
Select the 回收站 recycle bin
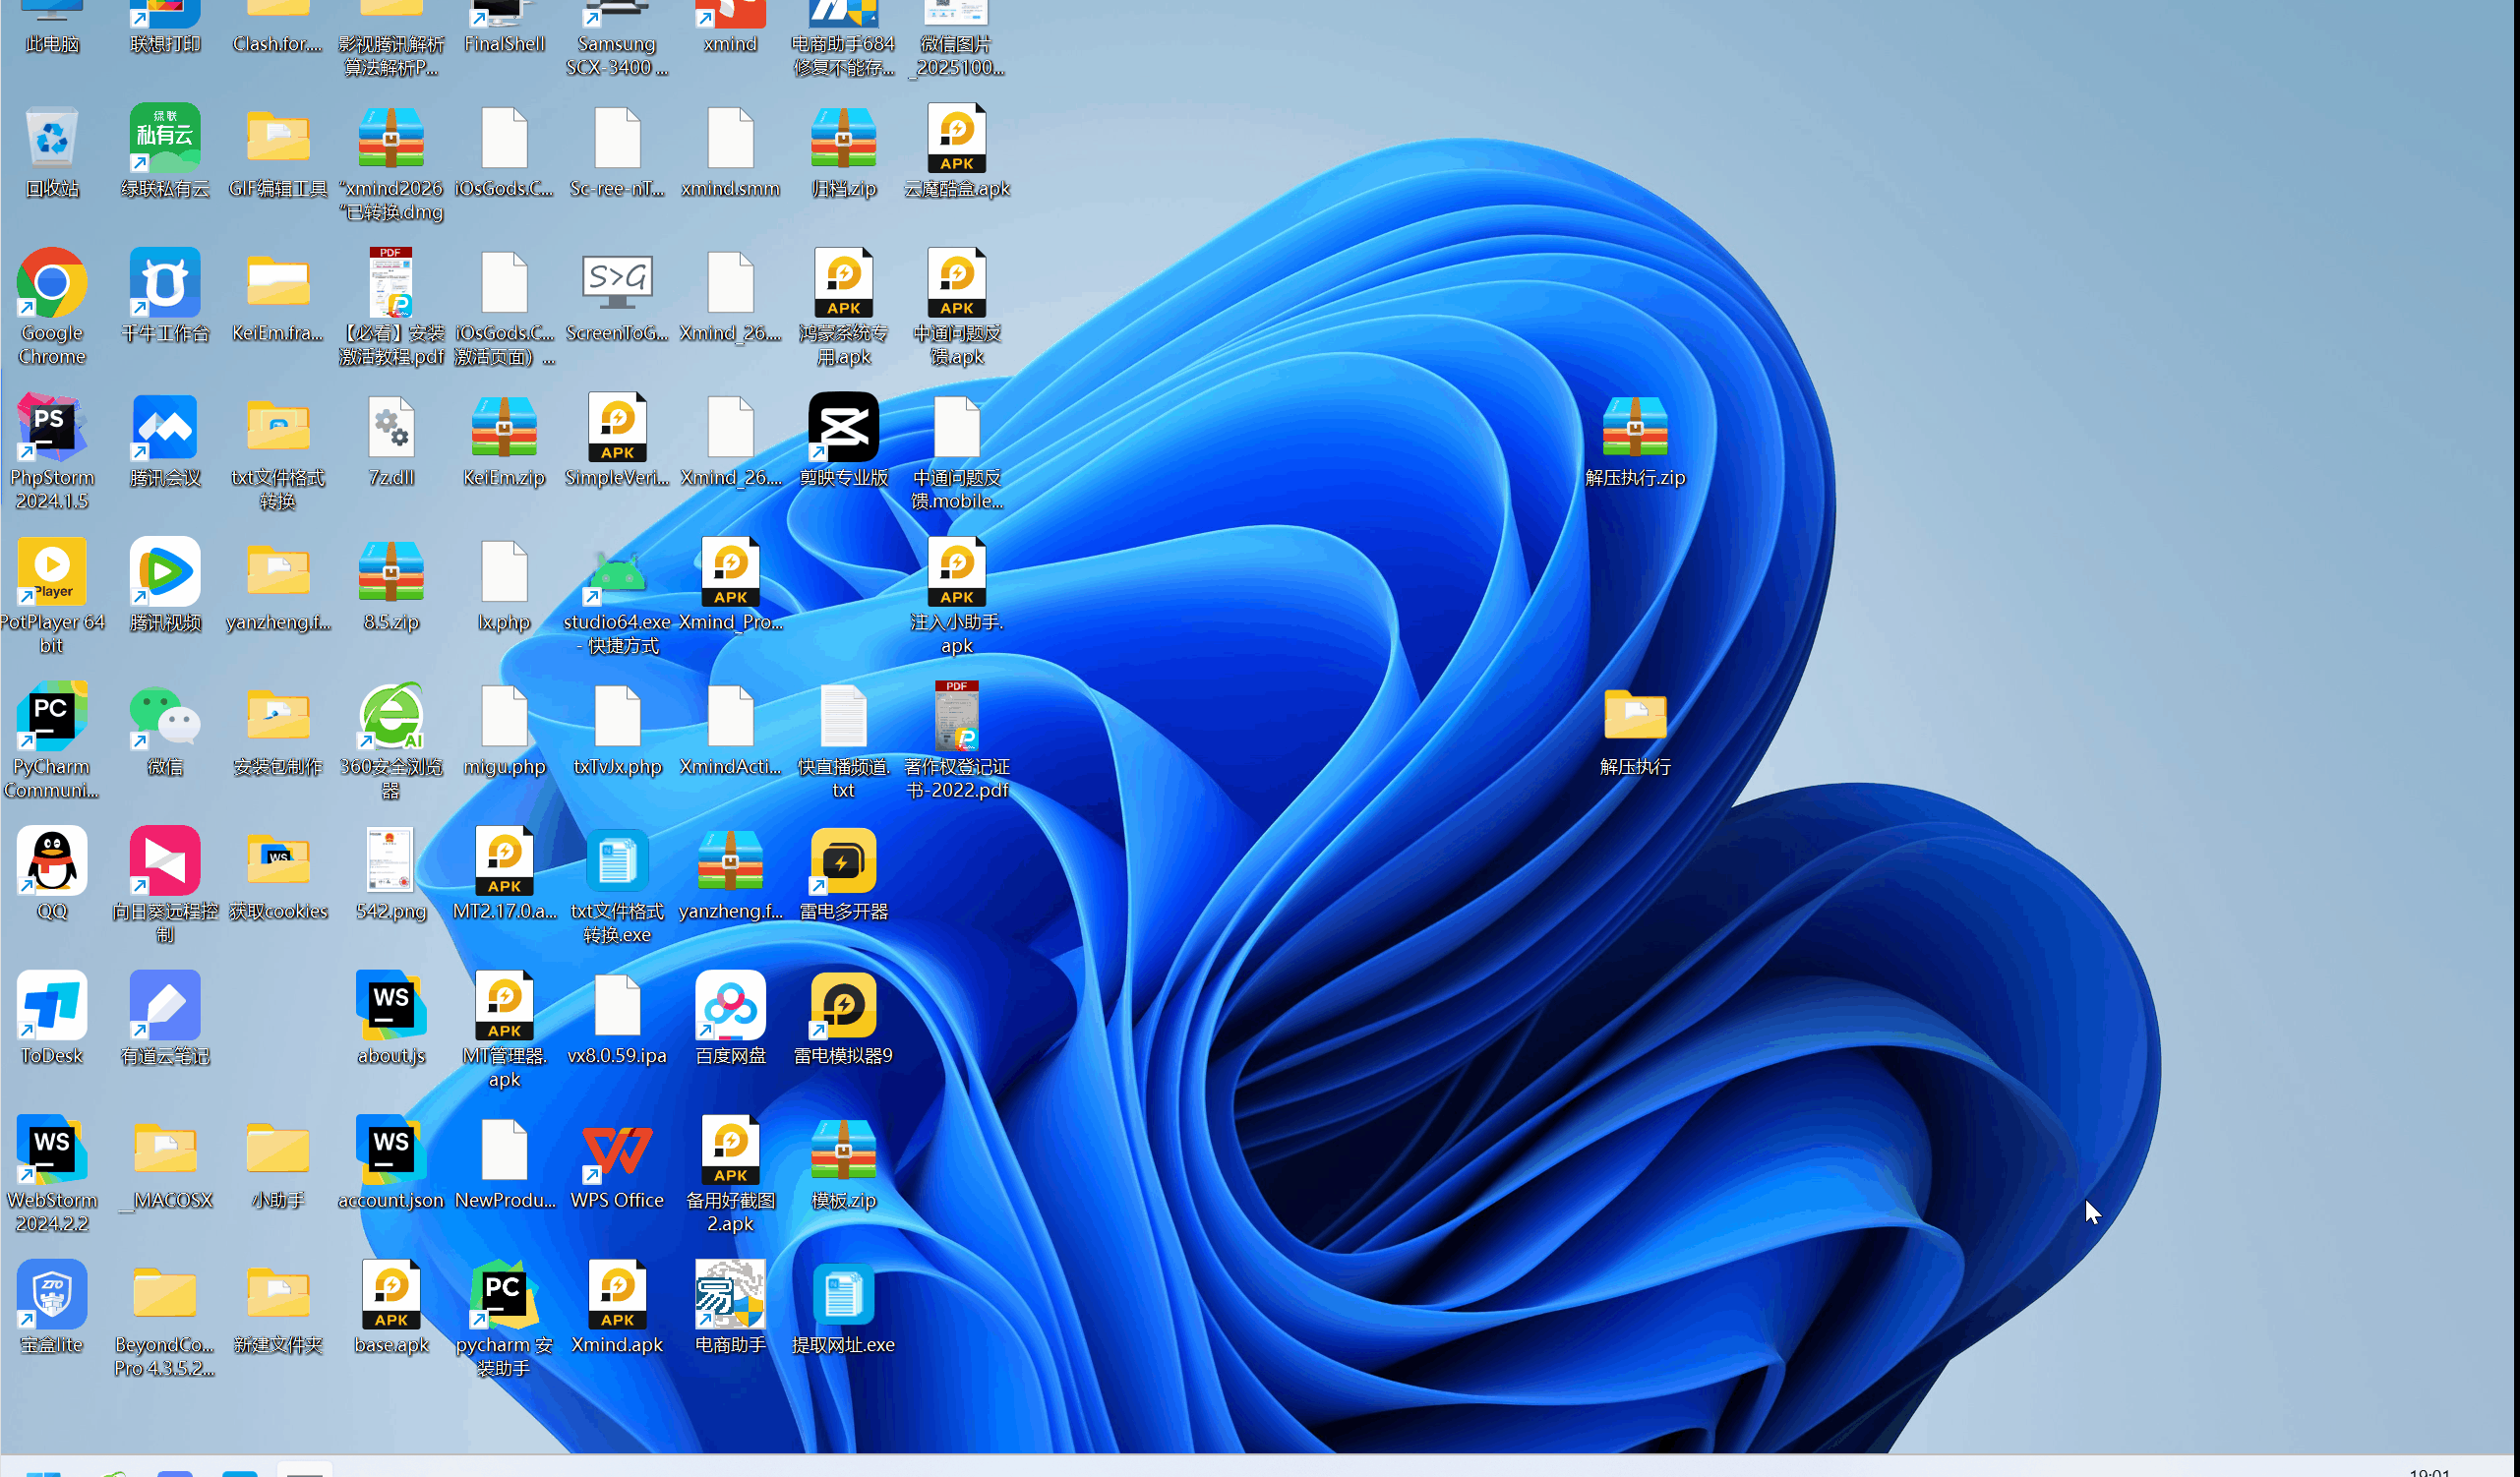pos(52,140)
